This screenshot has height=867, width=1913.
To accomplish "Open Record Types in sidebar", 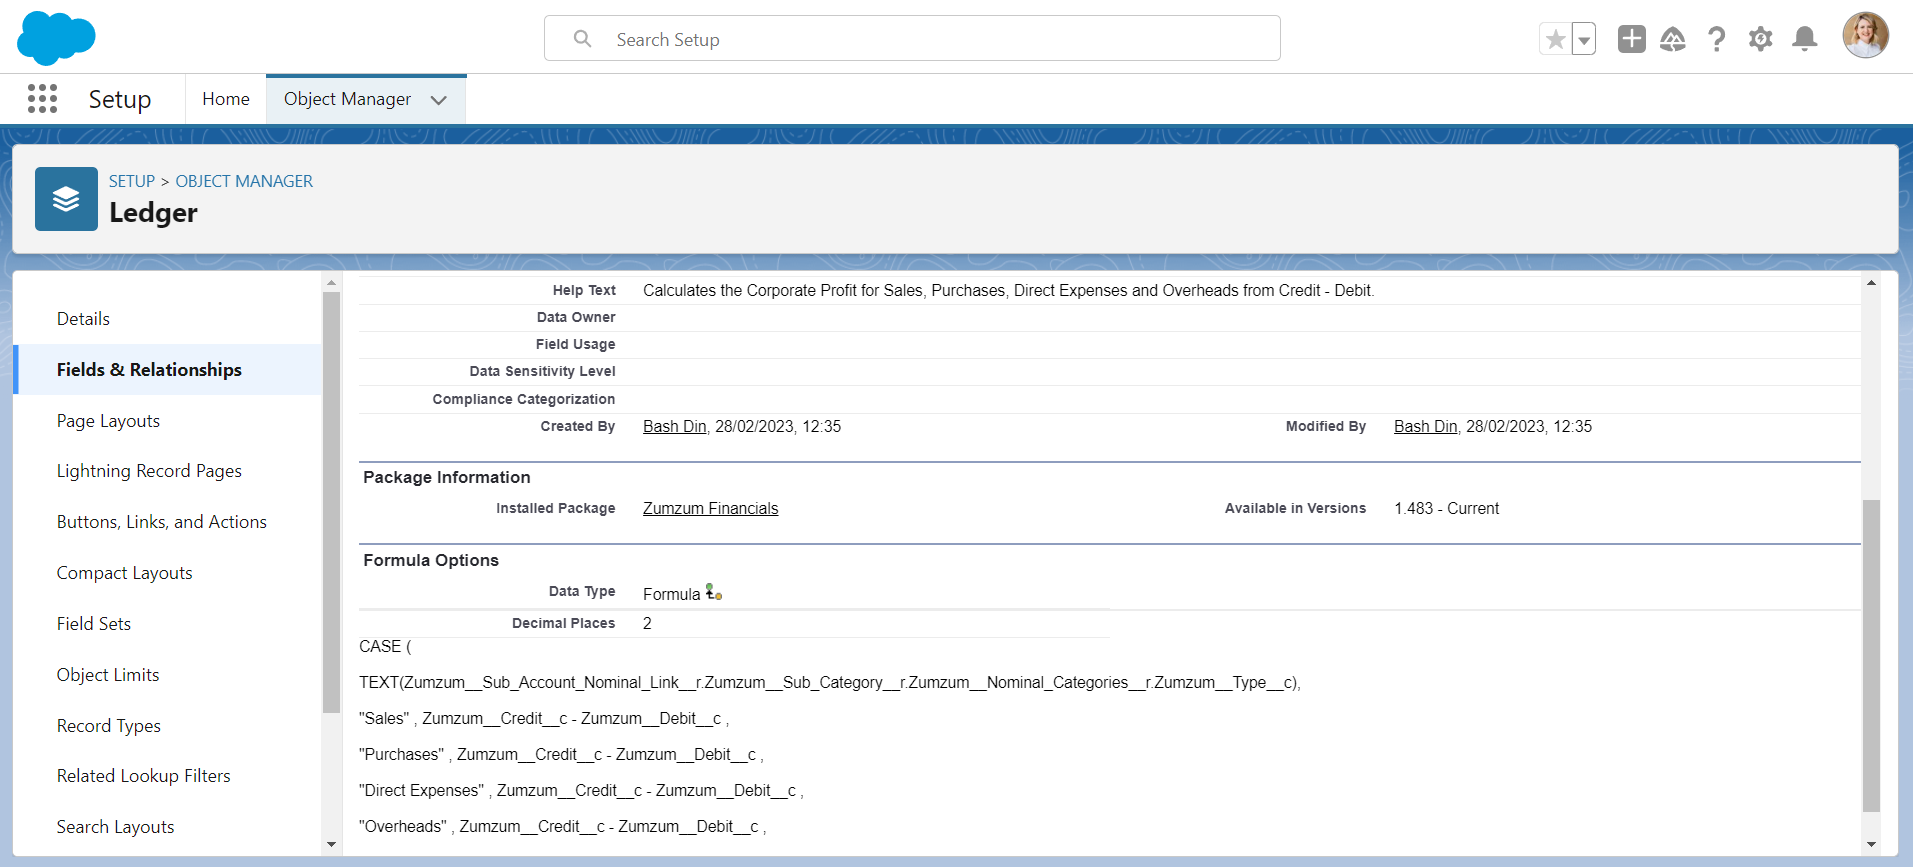I will coord(109,726).
